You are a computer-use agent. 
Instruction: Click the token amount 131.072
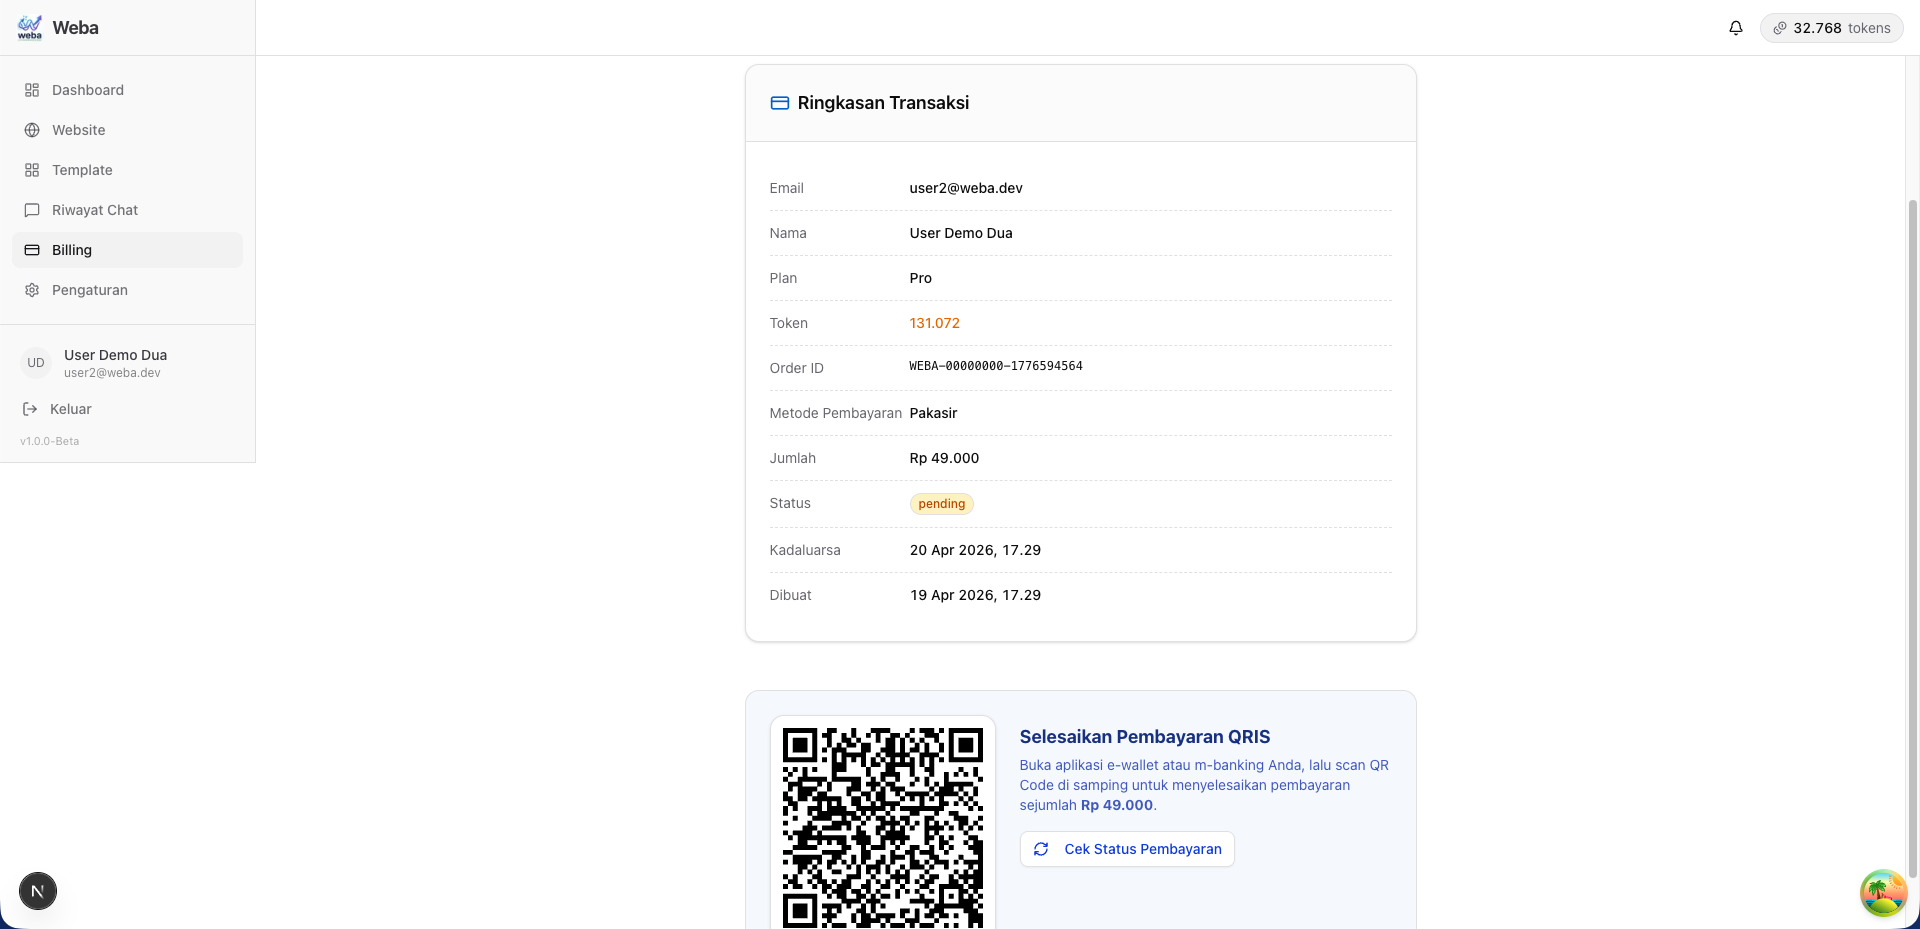coord(935,323)
